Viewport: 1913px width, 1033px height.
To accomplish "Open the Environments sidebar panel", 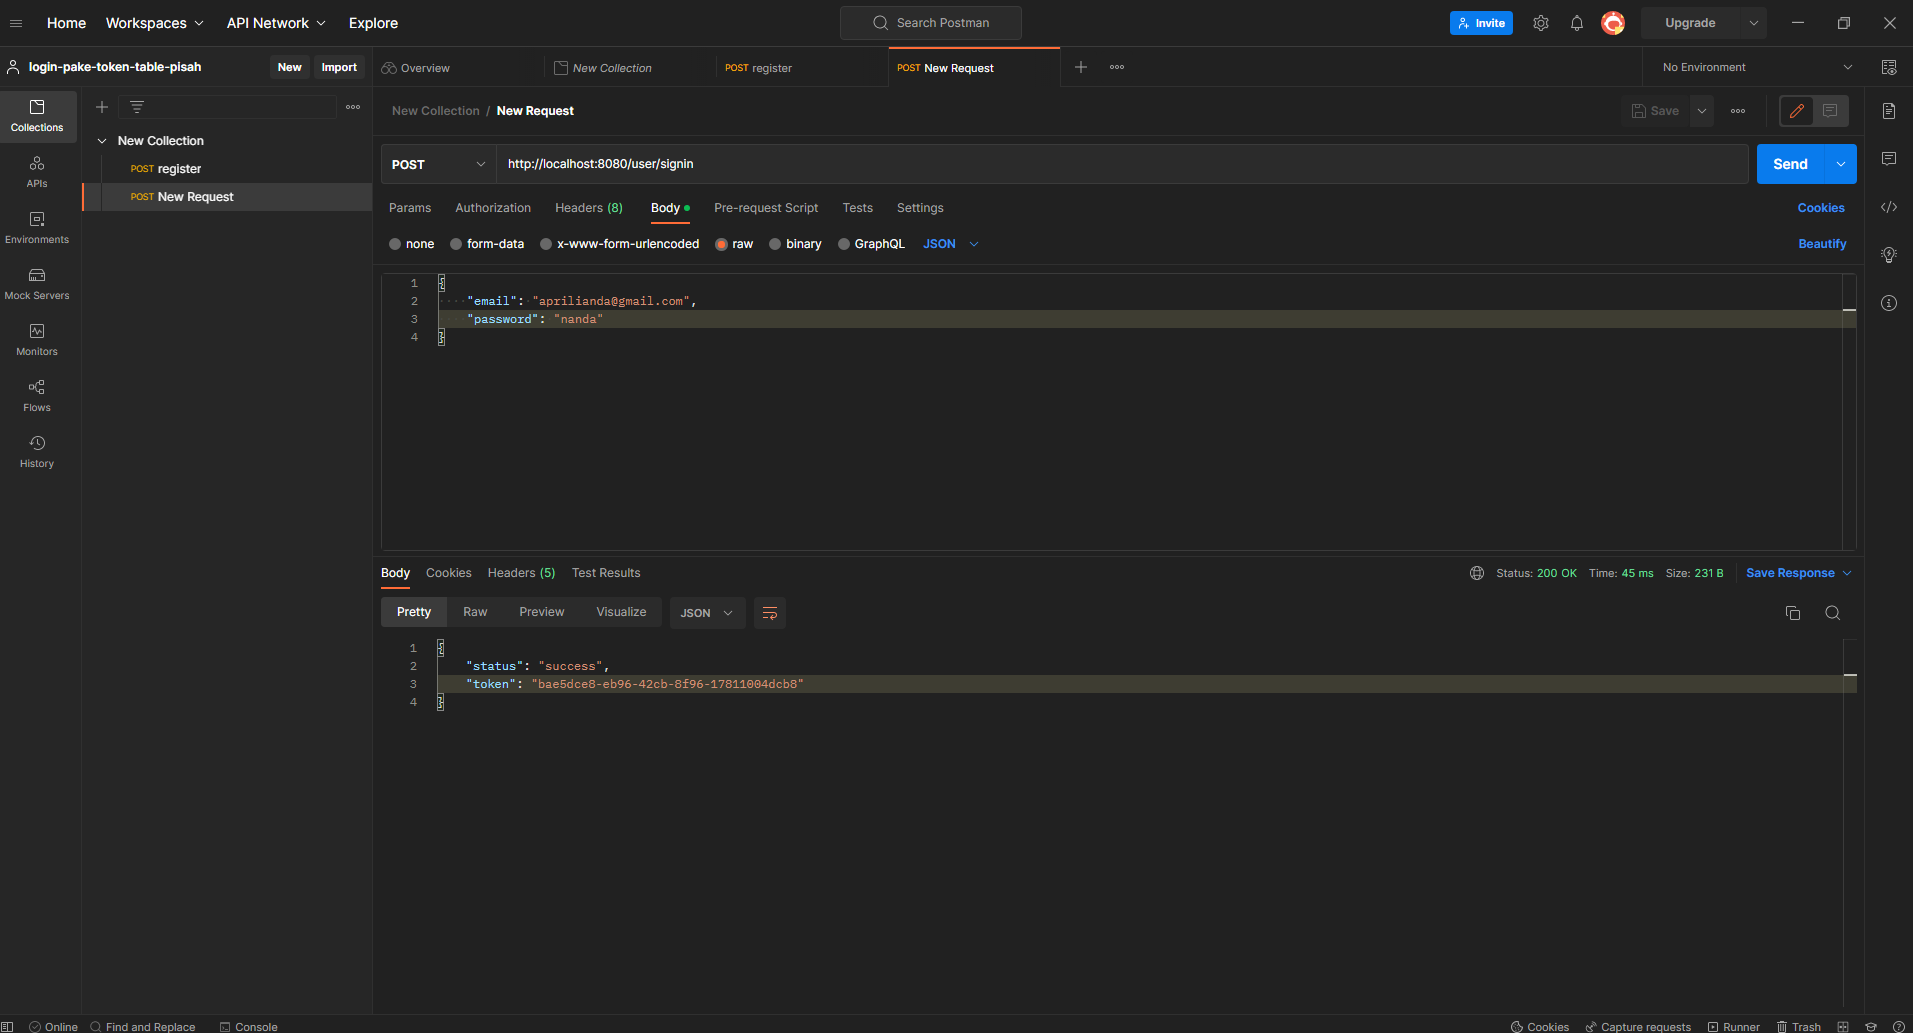I will click(x=37, y=228).
